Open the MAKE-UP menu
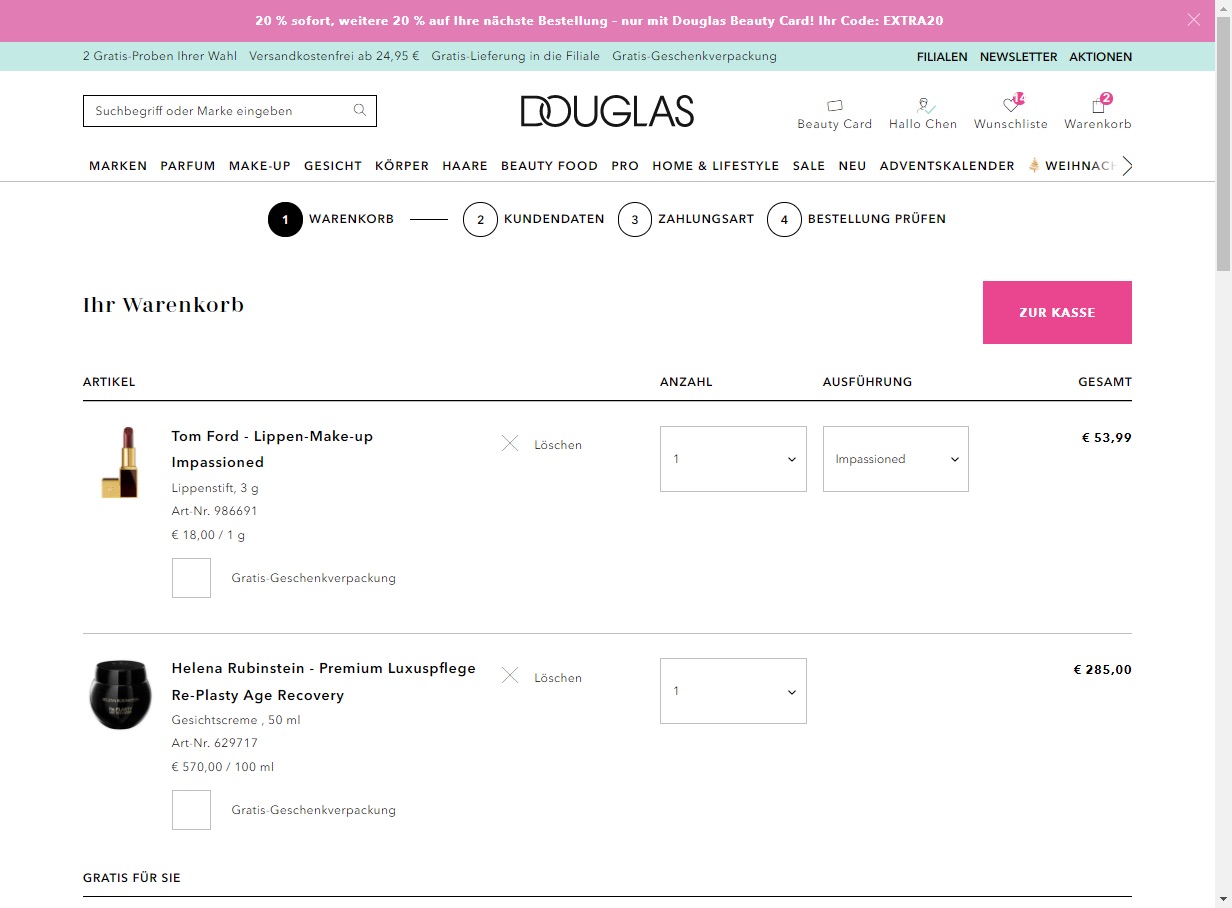The width and height of the screenshot is (1232, 908). click(260, 166)
